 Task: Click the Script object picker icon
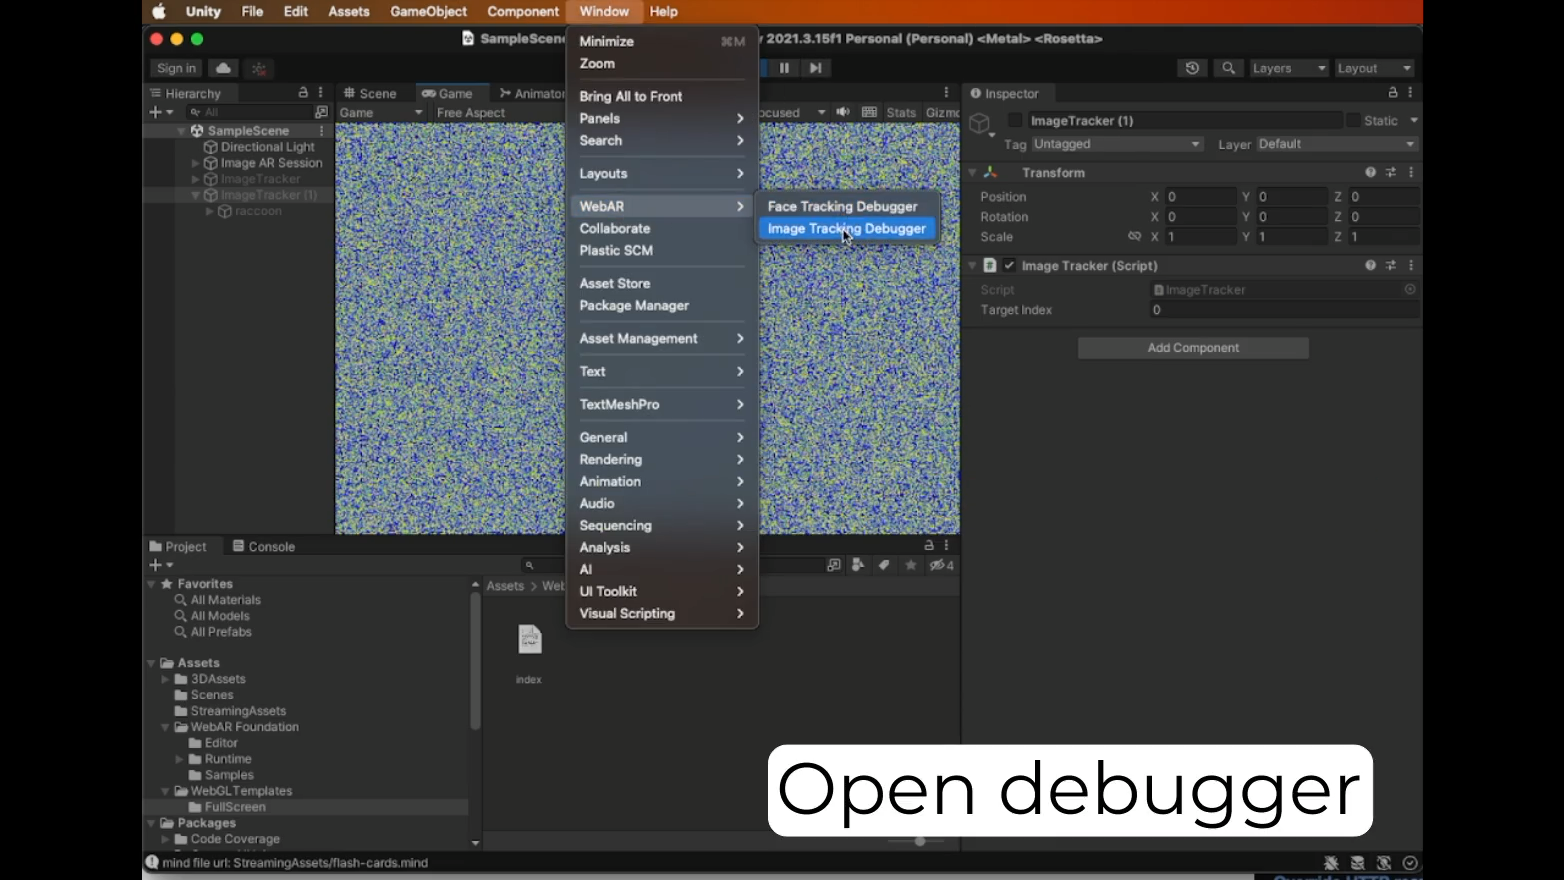pyautogui.click(x=1410, y=289)
